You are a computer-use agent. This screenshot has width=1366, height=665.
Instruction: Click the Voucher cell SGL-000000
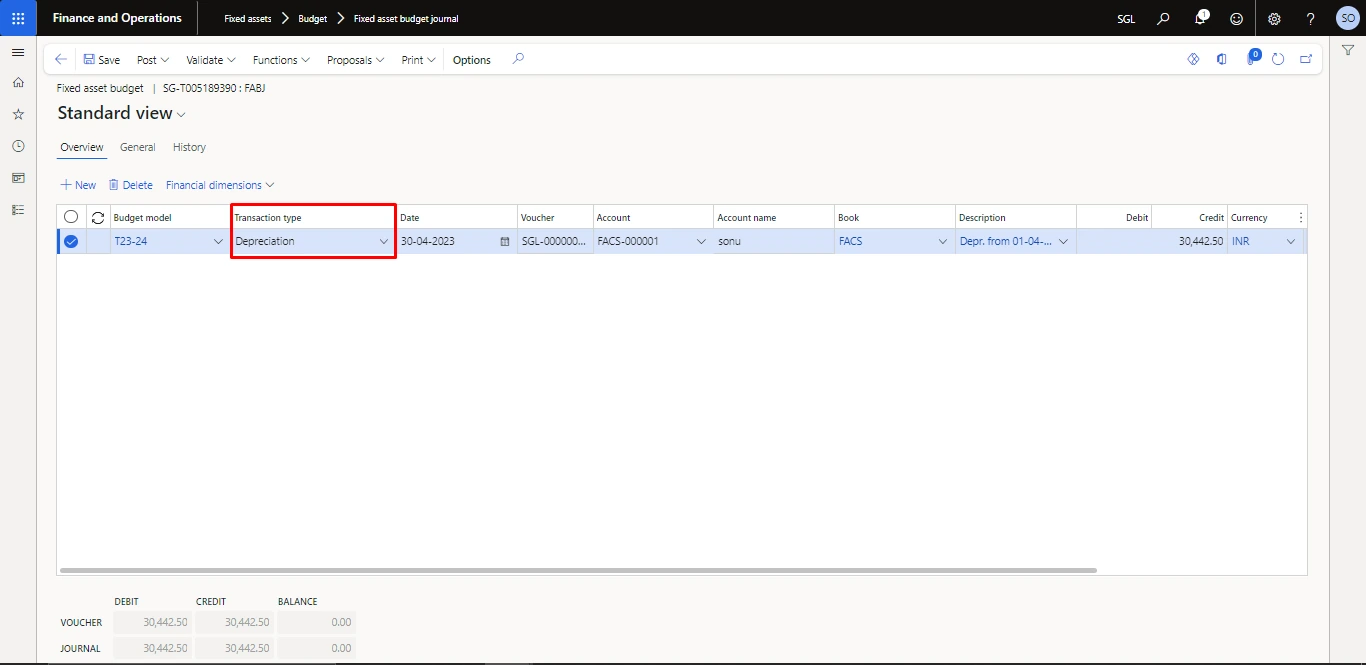click(x=554, y=241)
